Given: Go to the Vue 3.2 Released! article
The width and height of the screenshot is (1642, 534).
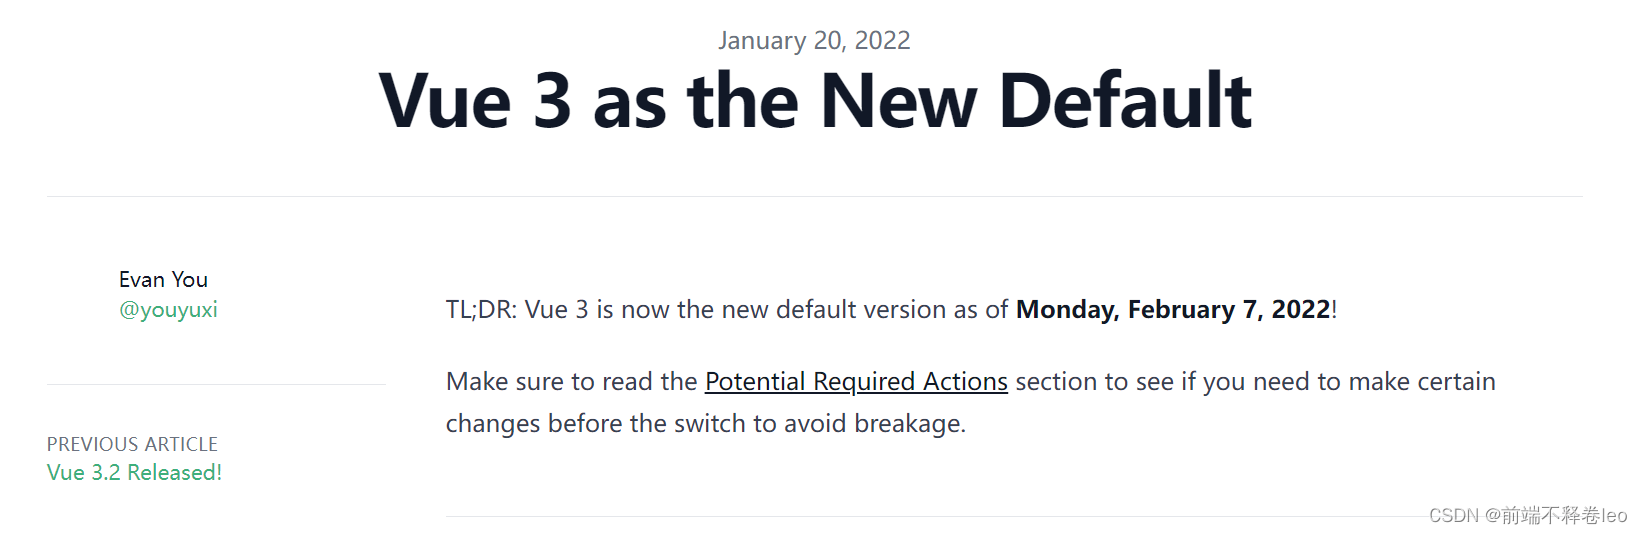Looking at the screenshot, I should coord(134,473).
